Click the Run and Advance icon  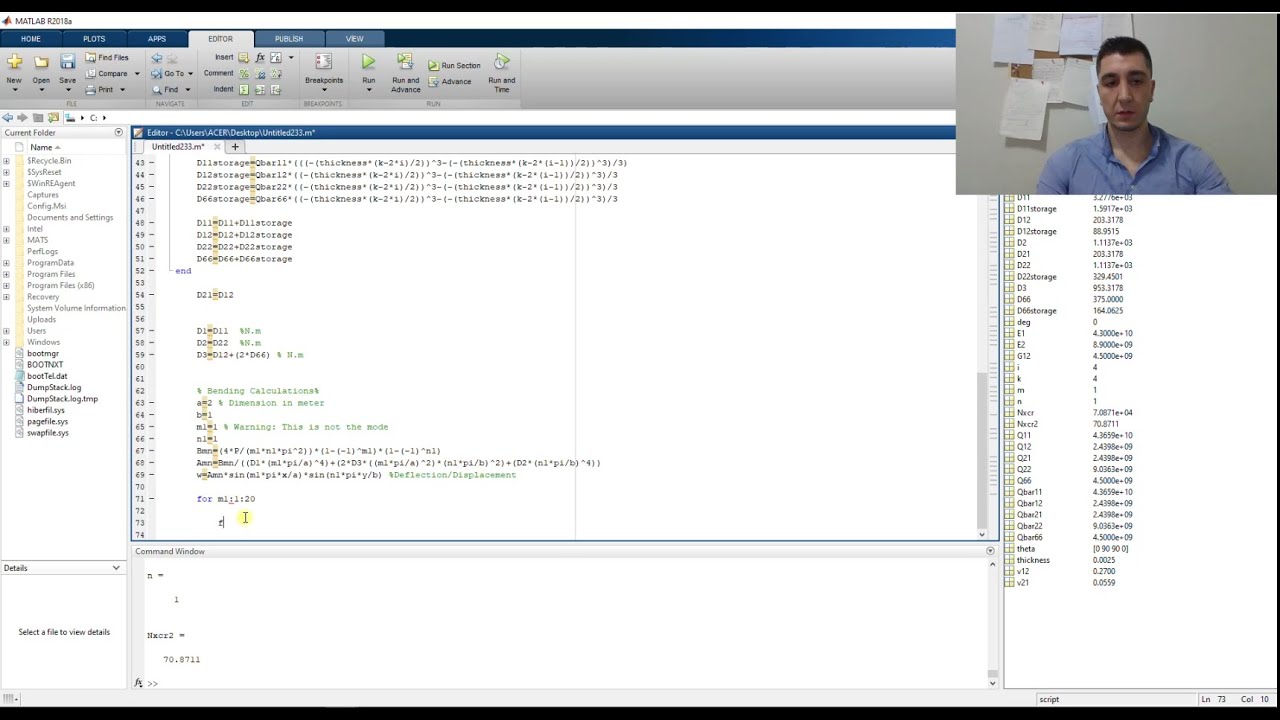click(405, 62)
